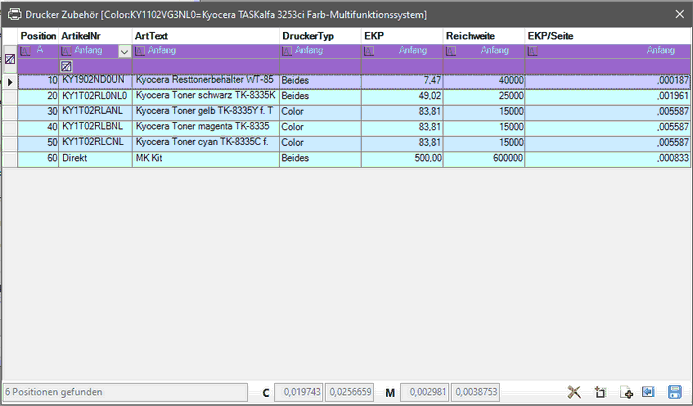Select Kyocera Resttonerbehalter WT-85 cell
This screenshot has height=406, width=693.
point(206,80)
